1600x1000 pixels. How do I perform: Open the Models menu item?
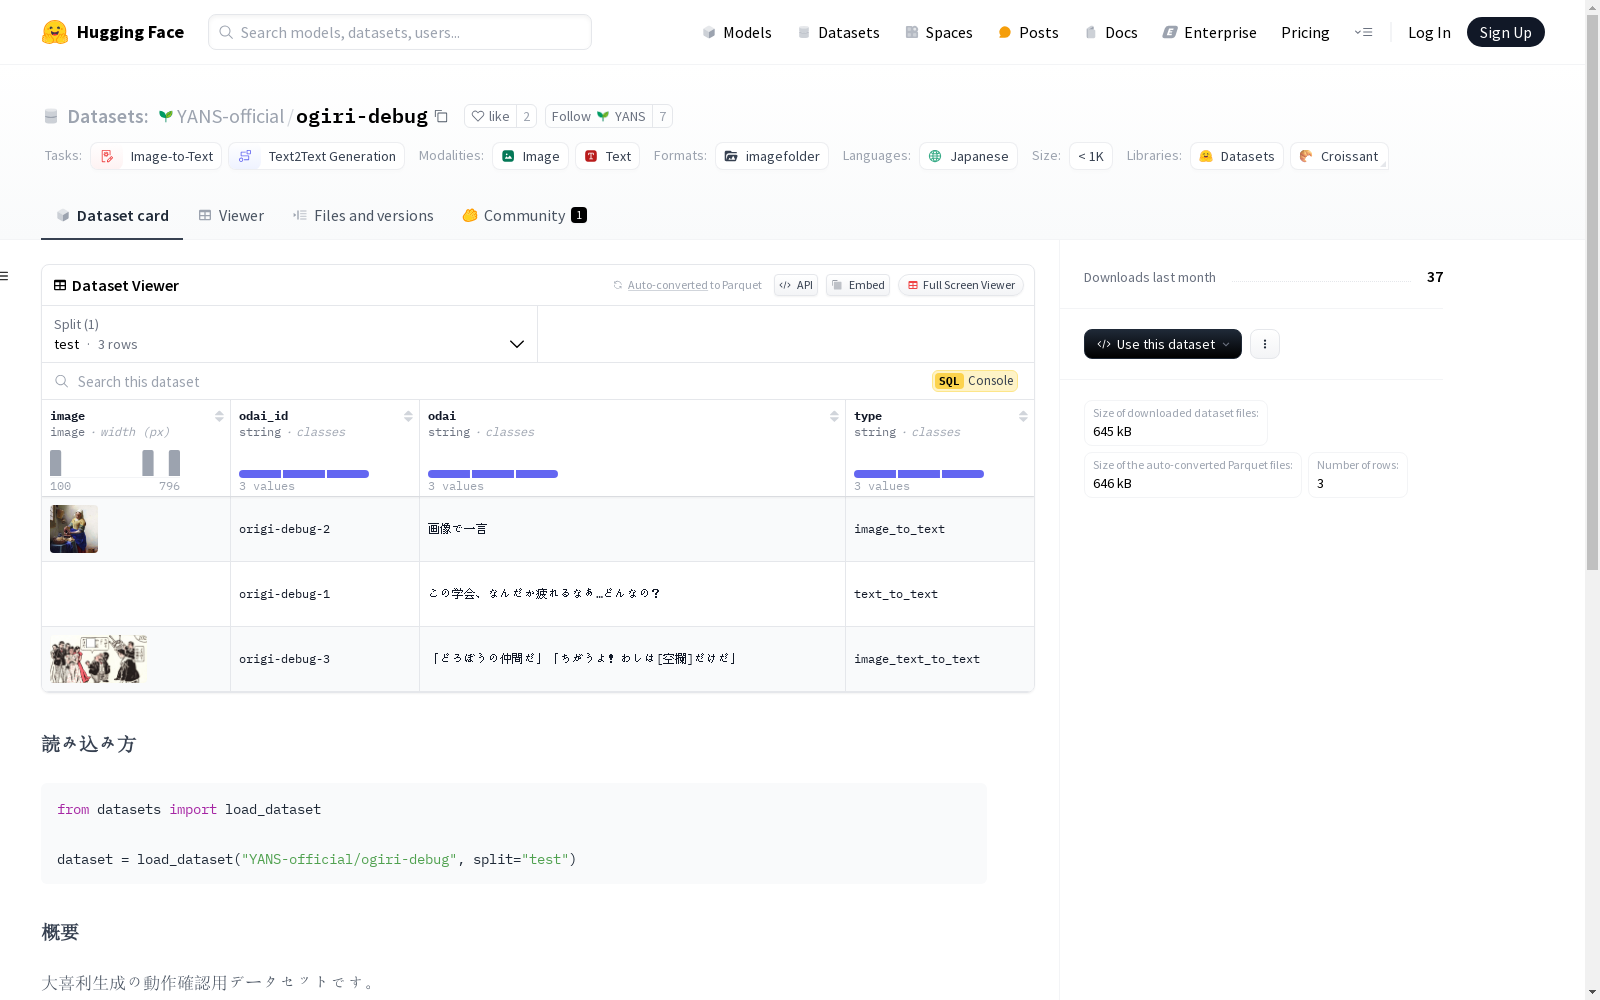click(737, 32)
